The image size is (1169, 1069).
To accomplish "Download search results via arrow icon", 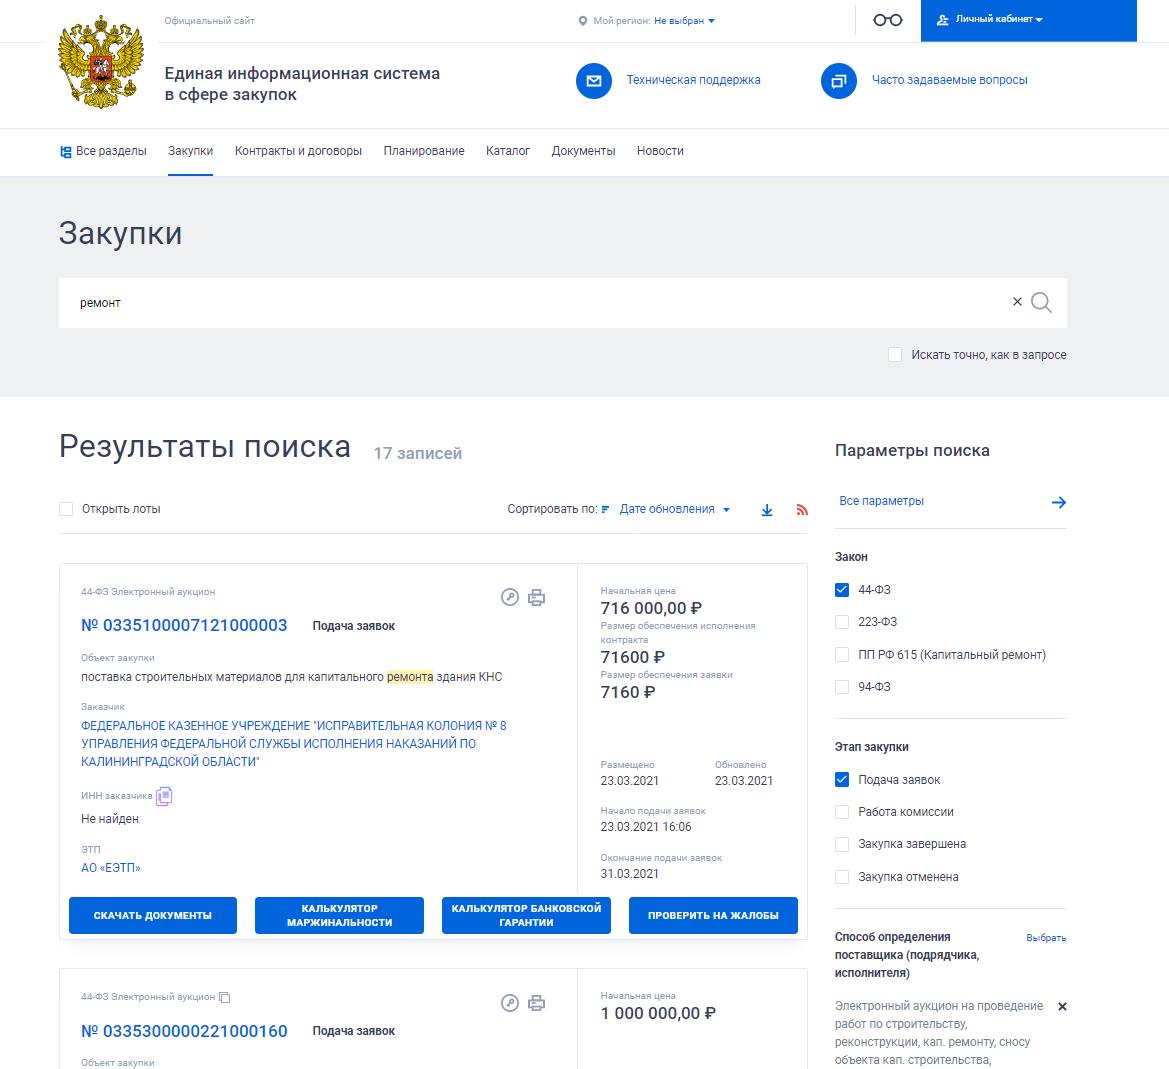I will coord(766,510).
